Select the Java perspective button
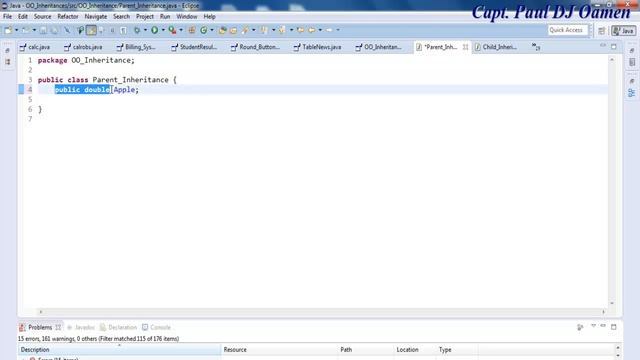This screenshot has height=360, width=640. coord(623,31)
